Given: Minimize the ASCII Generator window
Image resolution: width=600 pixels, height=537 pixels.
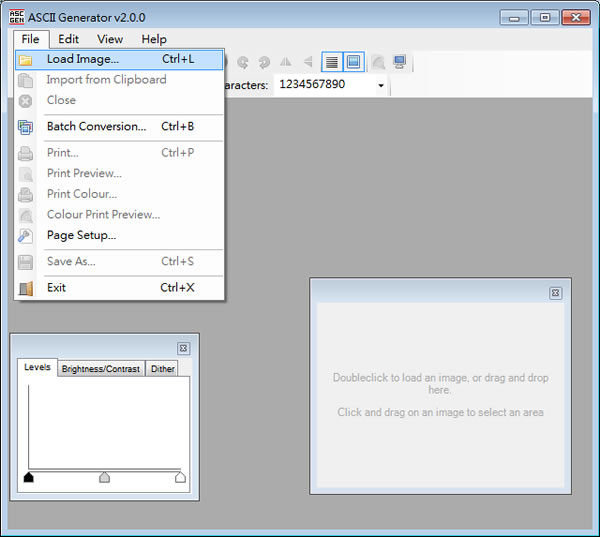Looking at the screenshot, I should click(514, 18).
